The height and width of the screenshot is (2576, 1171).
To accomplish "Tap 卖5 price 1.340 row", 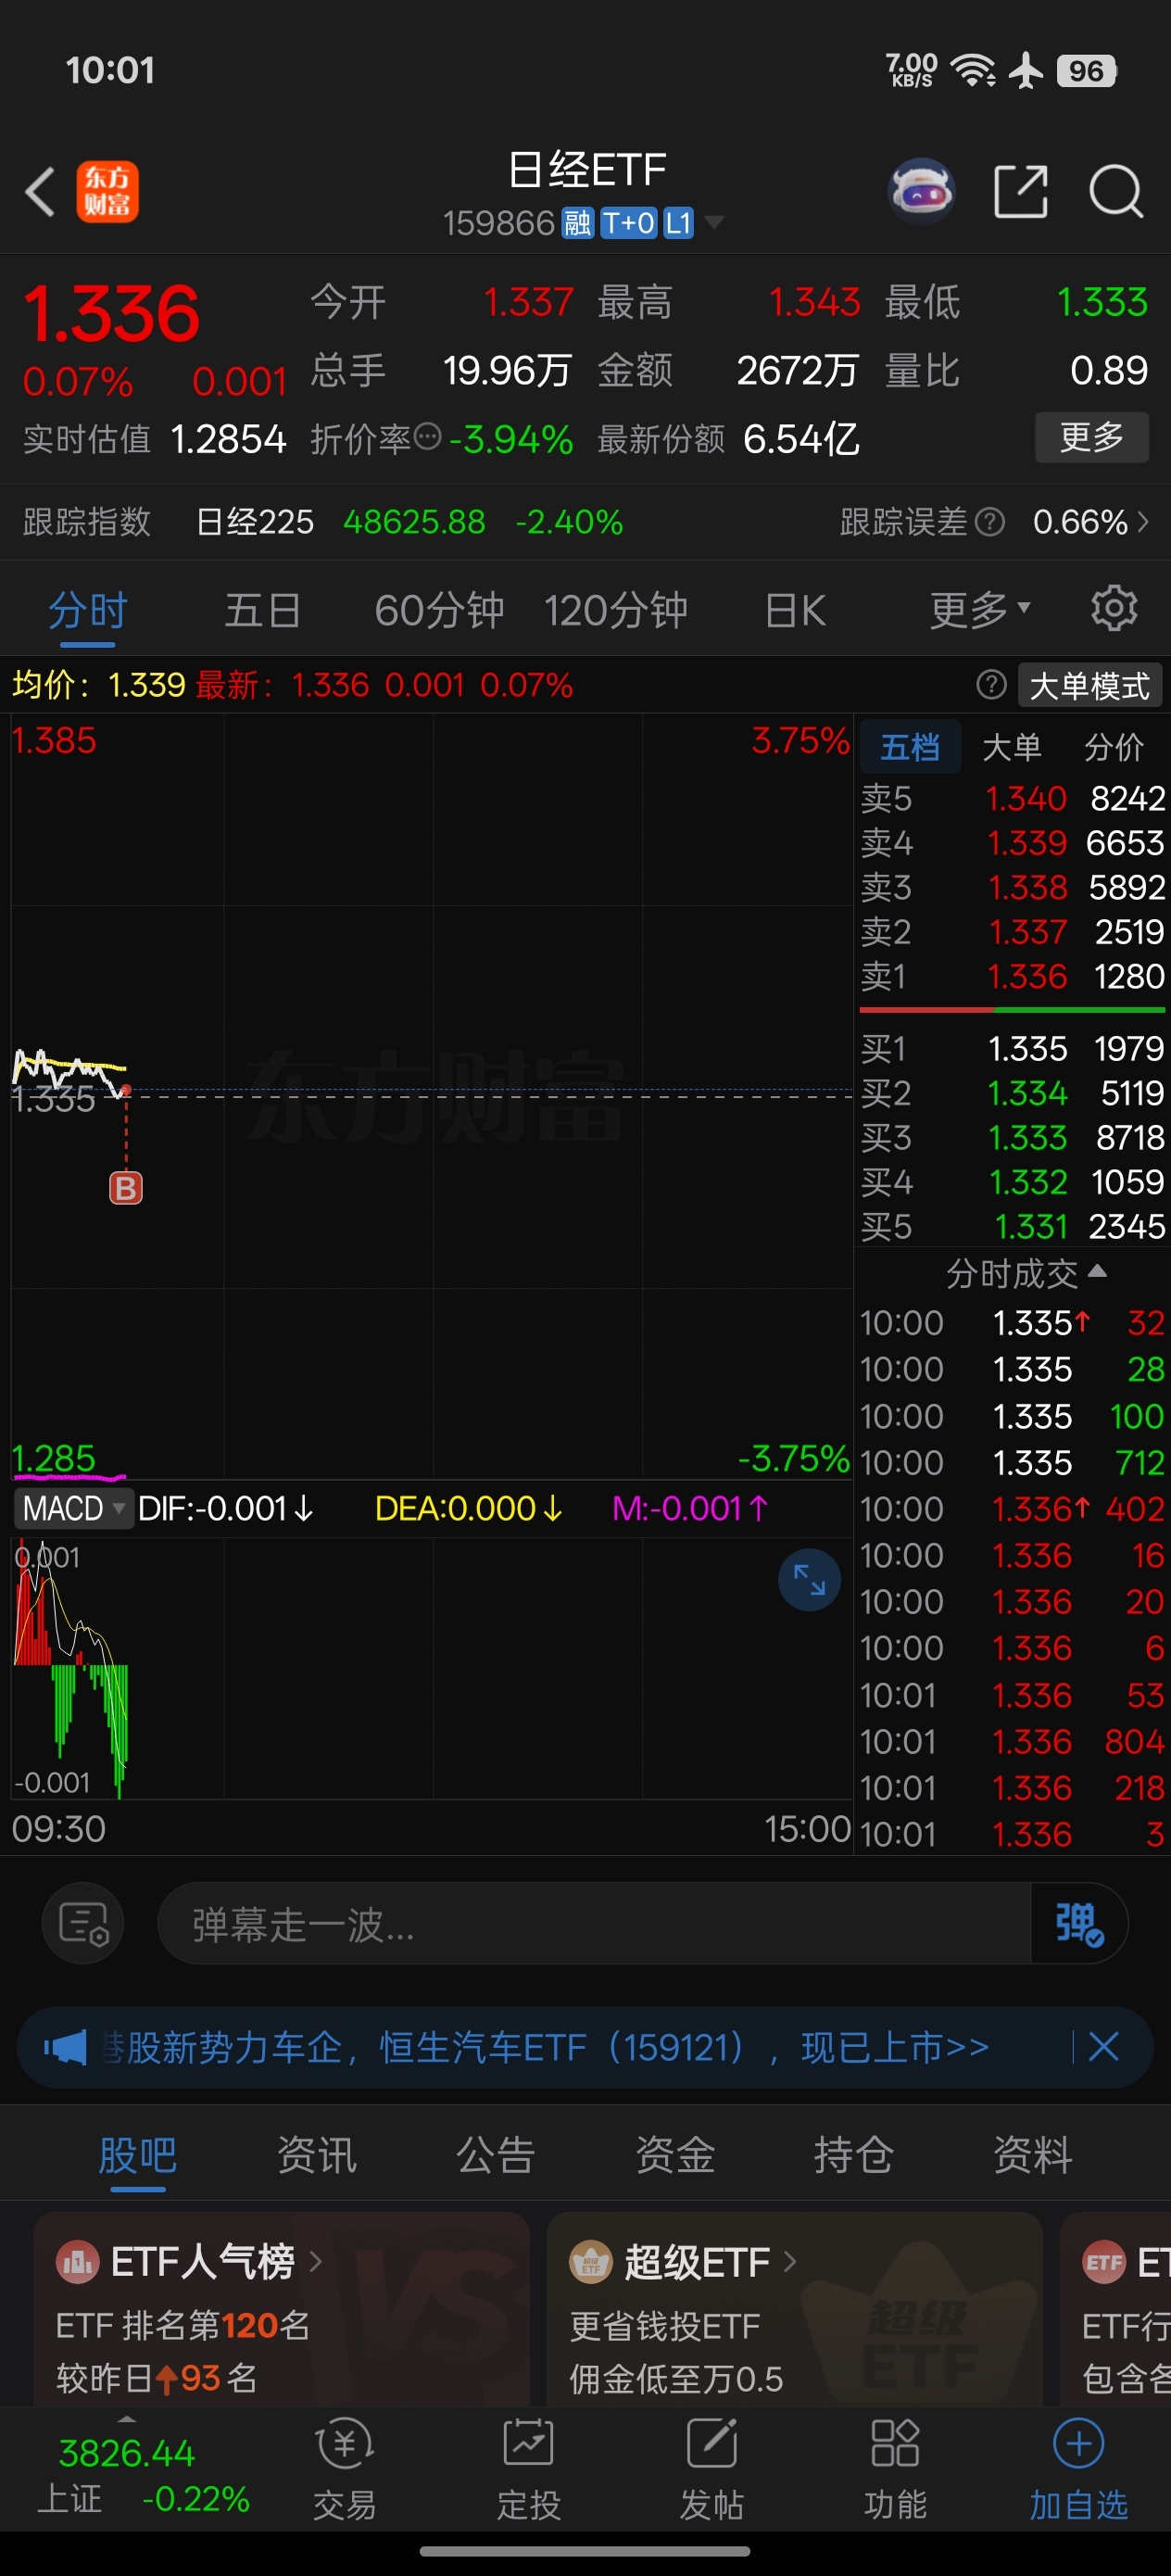I will pyautogui.click(x=1012, y=798).
